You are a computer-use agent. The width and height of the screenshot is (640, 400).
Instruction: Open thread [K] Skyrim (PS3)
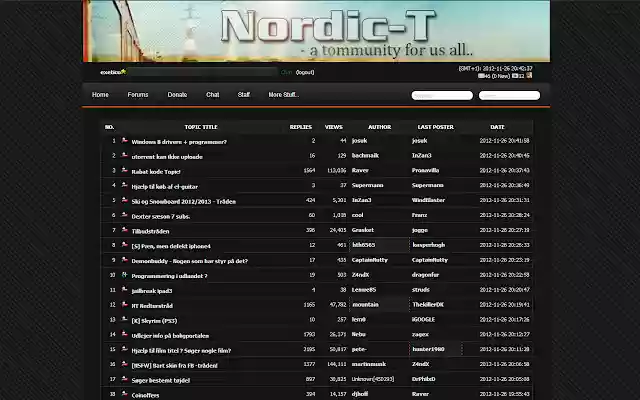point(154,321)
